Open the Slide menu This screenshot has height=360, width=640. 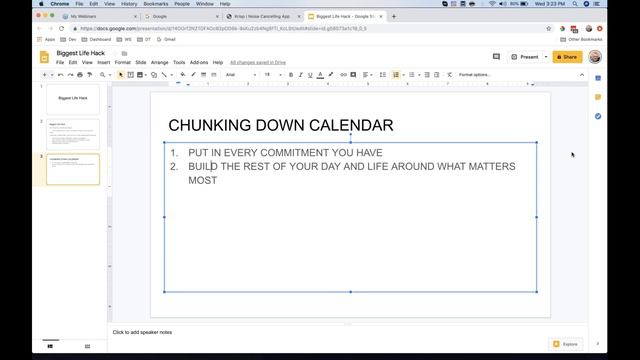pos(141,62)
